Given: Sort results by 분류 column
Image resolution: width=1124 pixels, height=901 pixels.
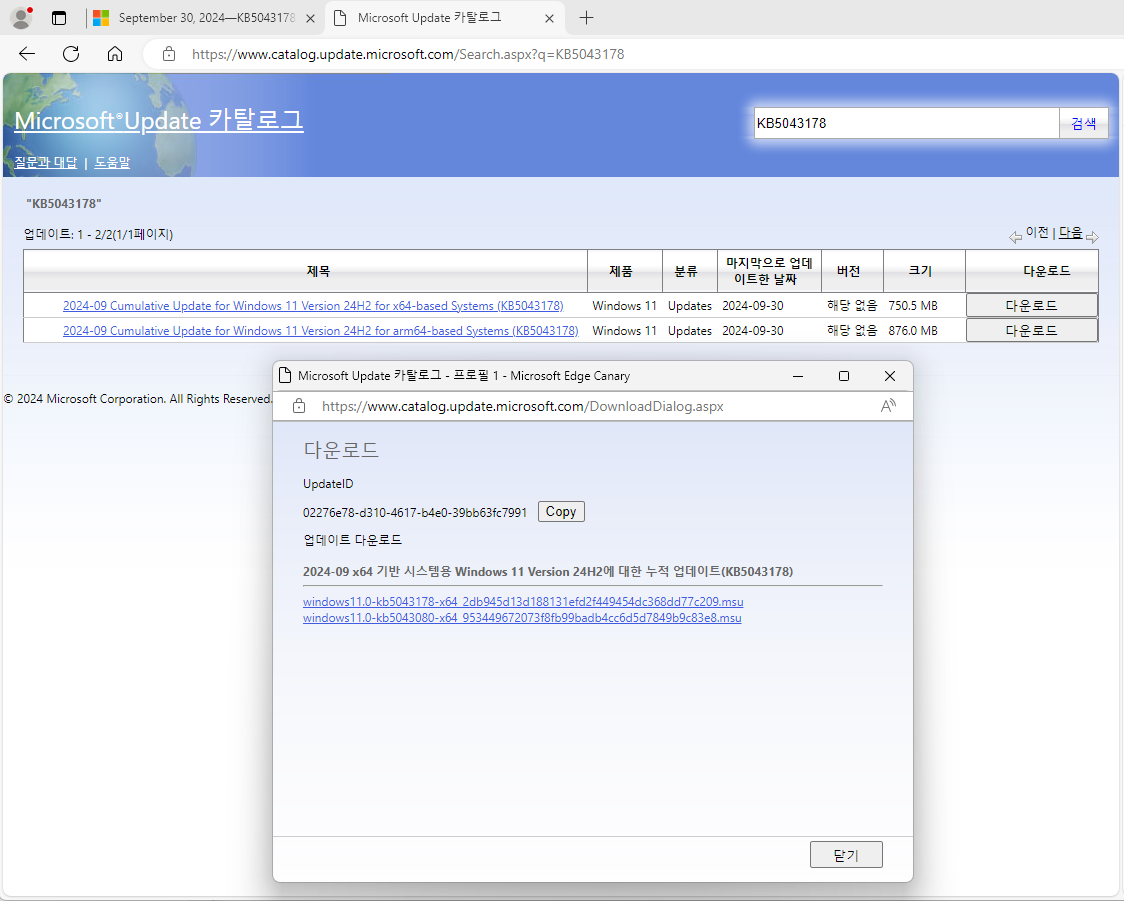Looking at the screenshot, I should point(686,271).
